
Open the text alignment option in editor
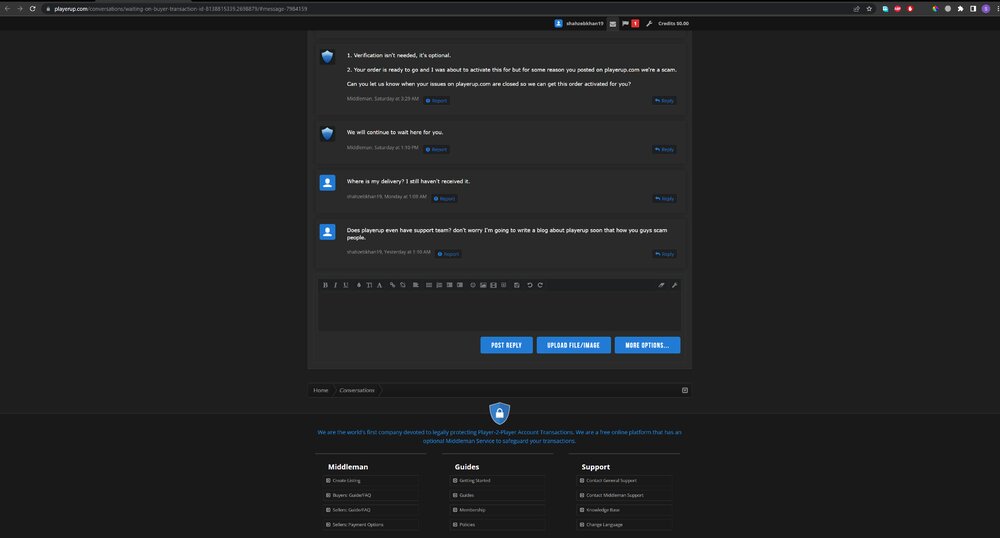tap(416, 285)
